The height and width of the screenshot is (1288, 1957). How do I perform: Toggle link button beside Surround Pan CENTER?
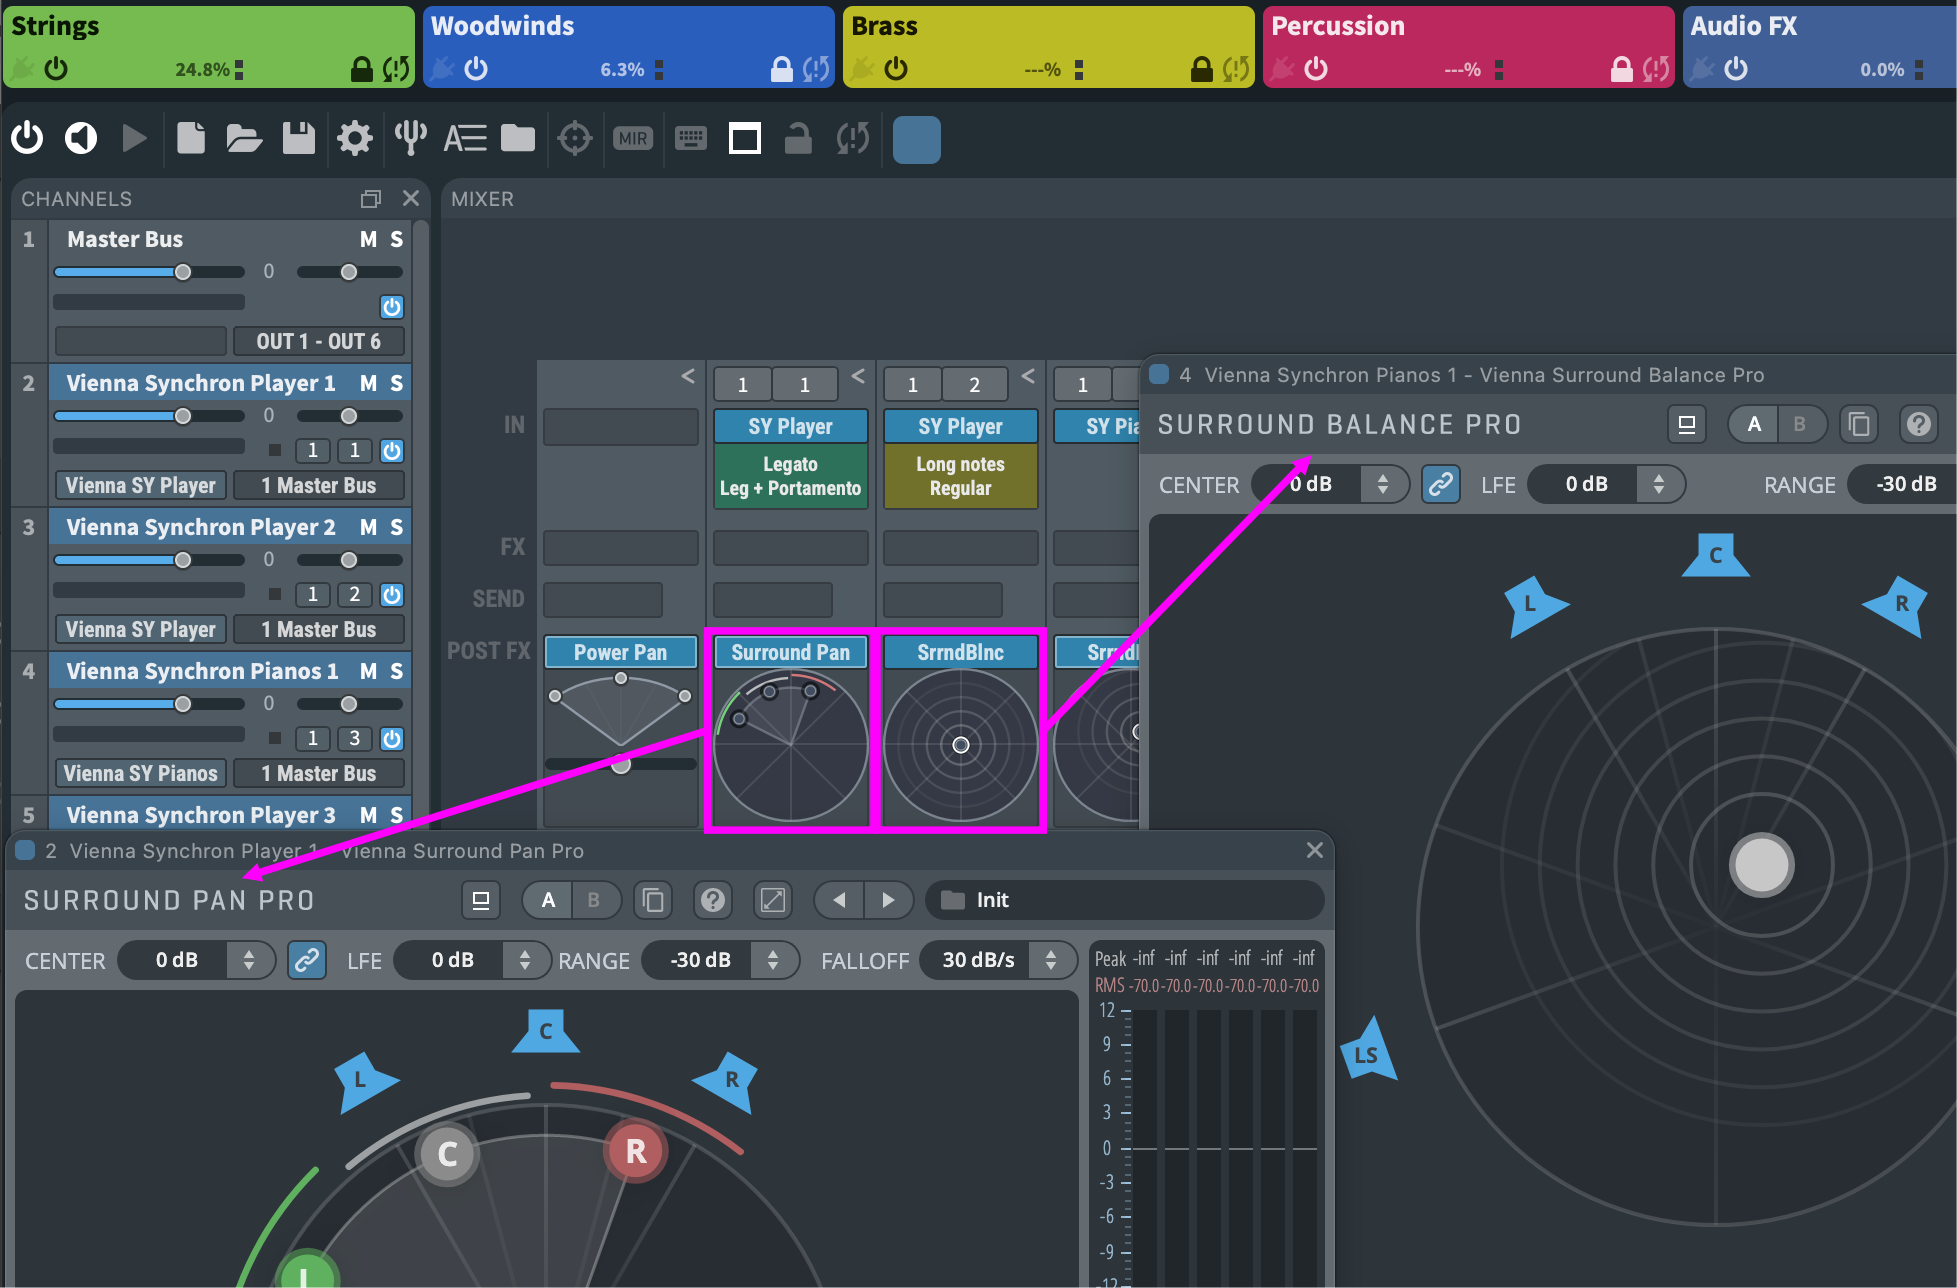pyautogui.click(x=307, y=960)
